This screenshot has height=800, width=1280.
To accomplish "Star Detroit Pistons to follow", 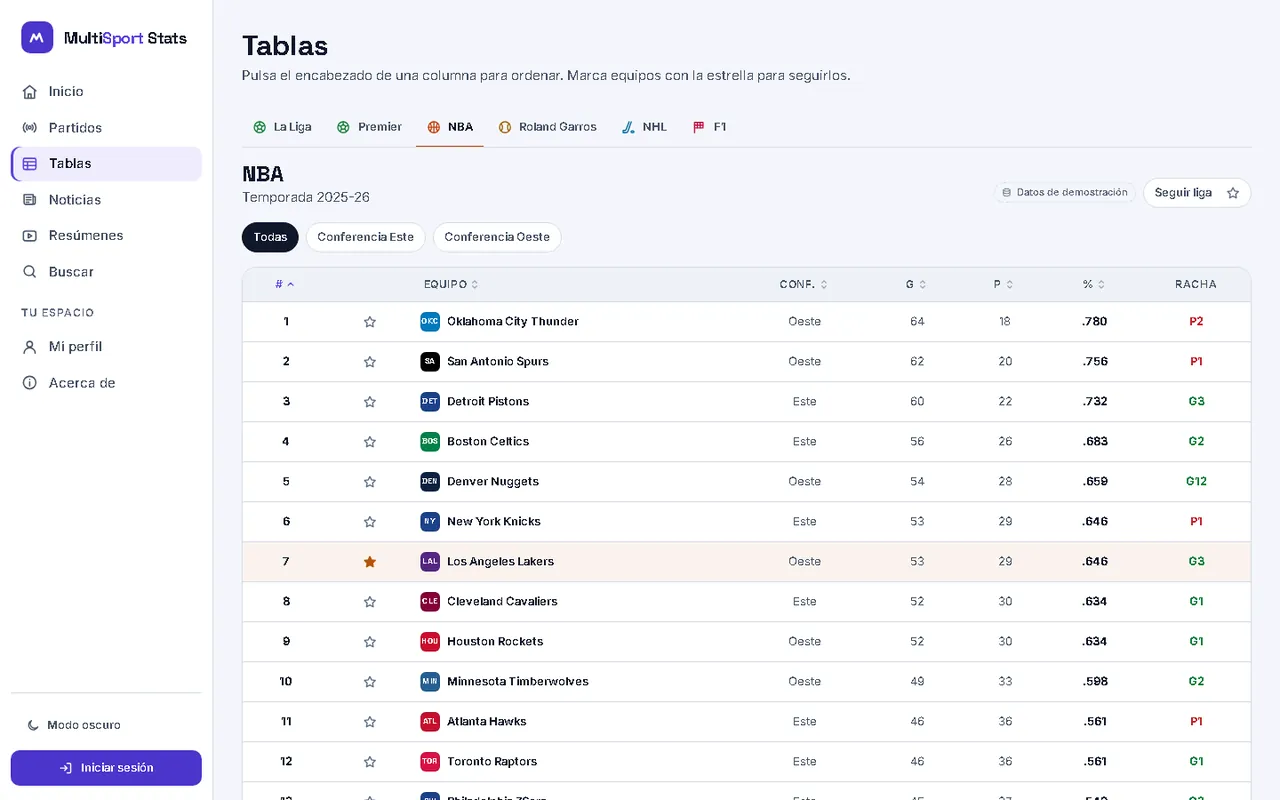I will 370,402.
